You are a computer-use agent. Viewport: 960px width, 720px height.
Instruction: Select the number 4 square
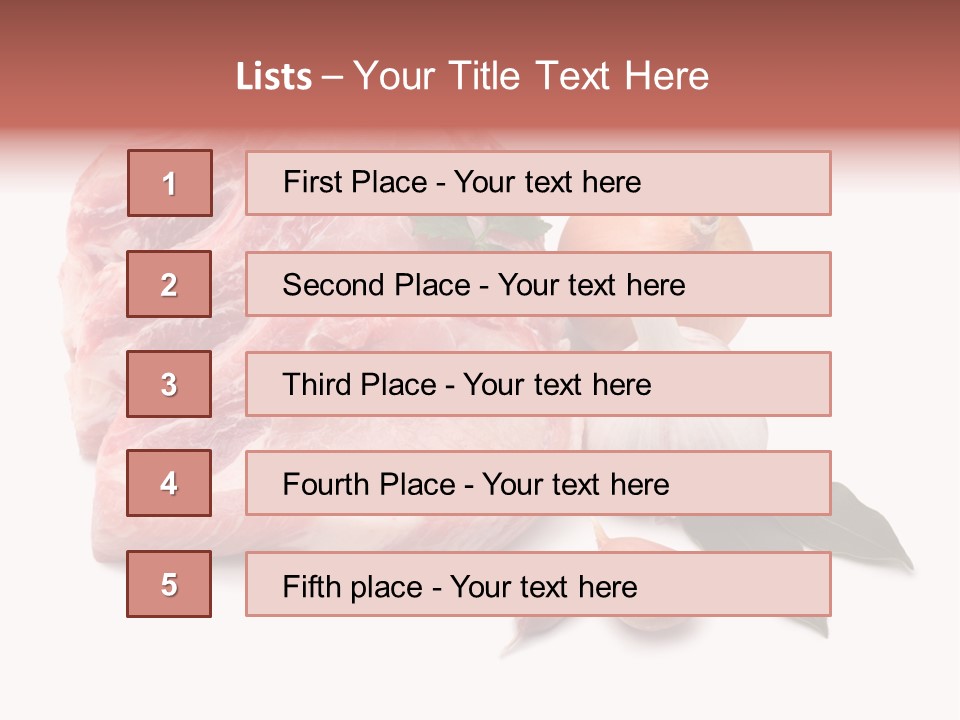(169, 484)
